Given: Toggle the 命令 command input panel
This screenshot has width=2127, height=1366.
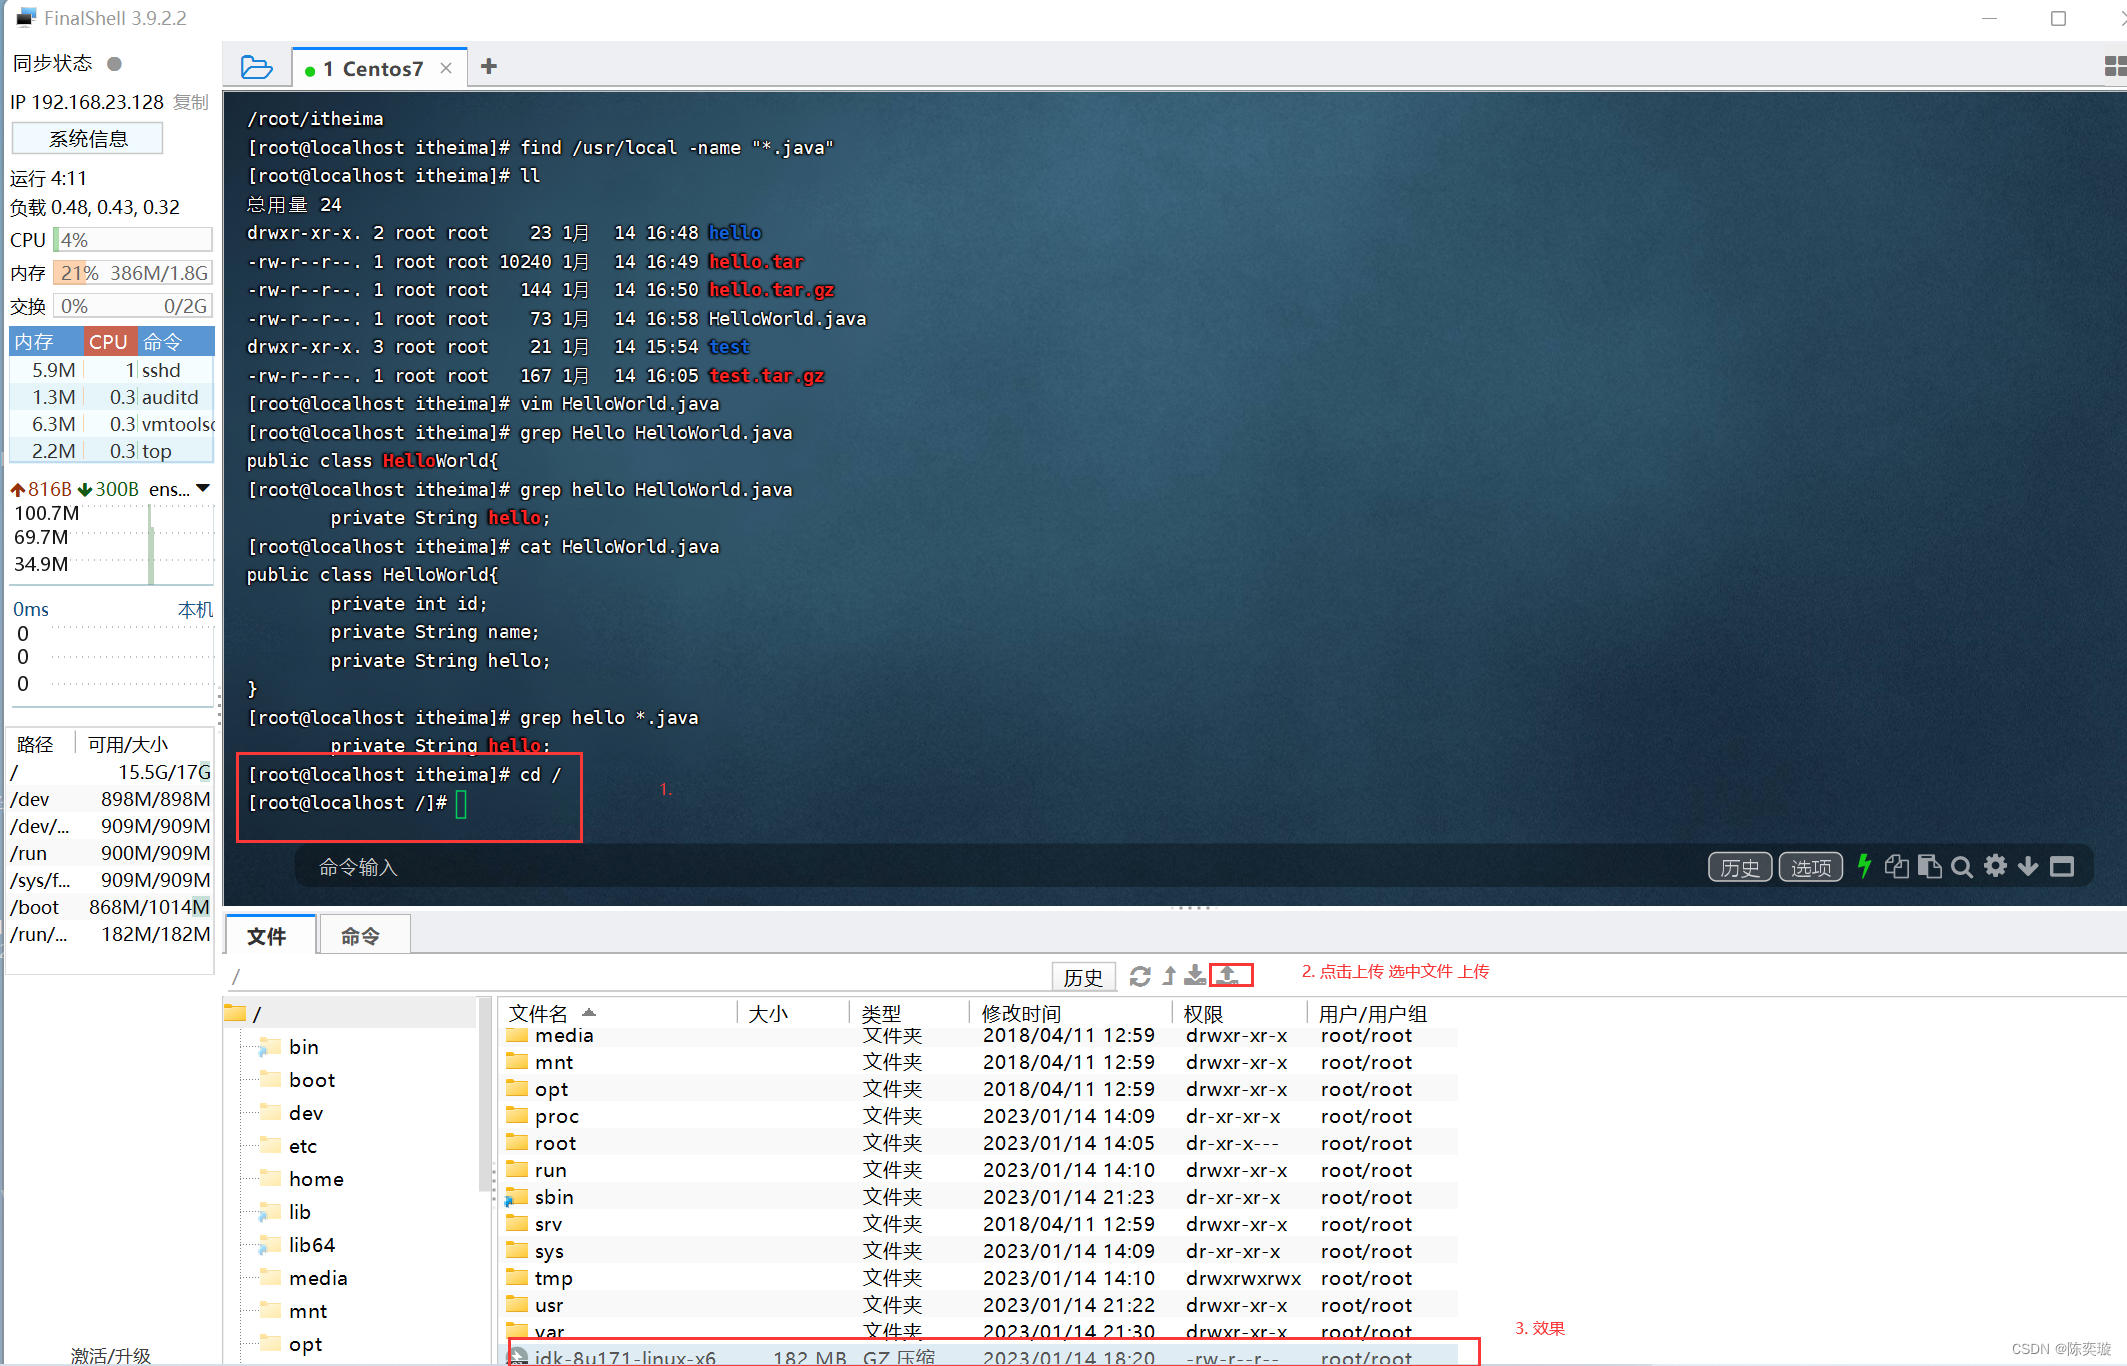Looking at the screenshot, I should (x=364, y=932).
